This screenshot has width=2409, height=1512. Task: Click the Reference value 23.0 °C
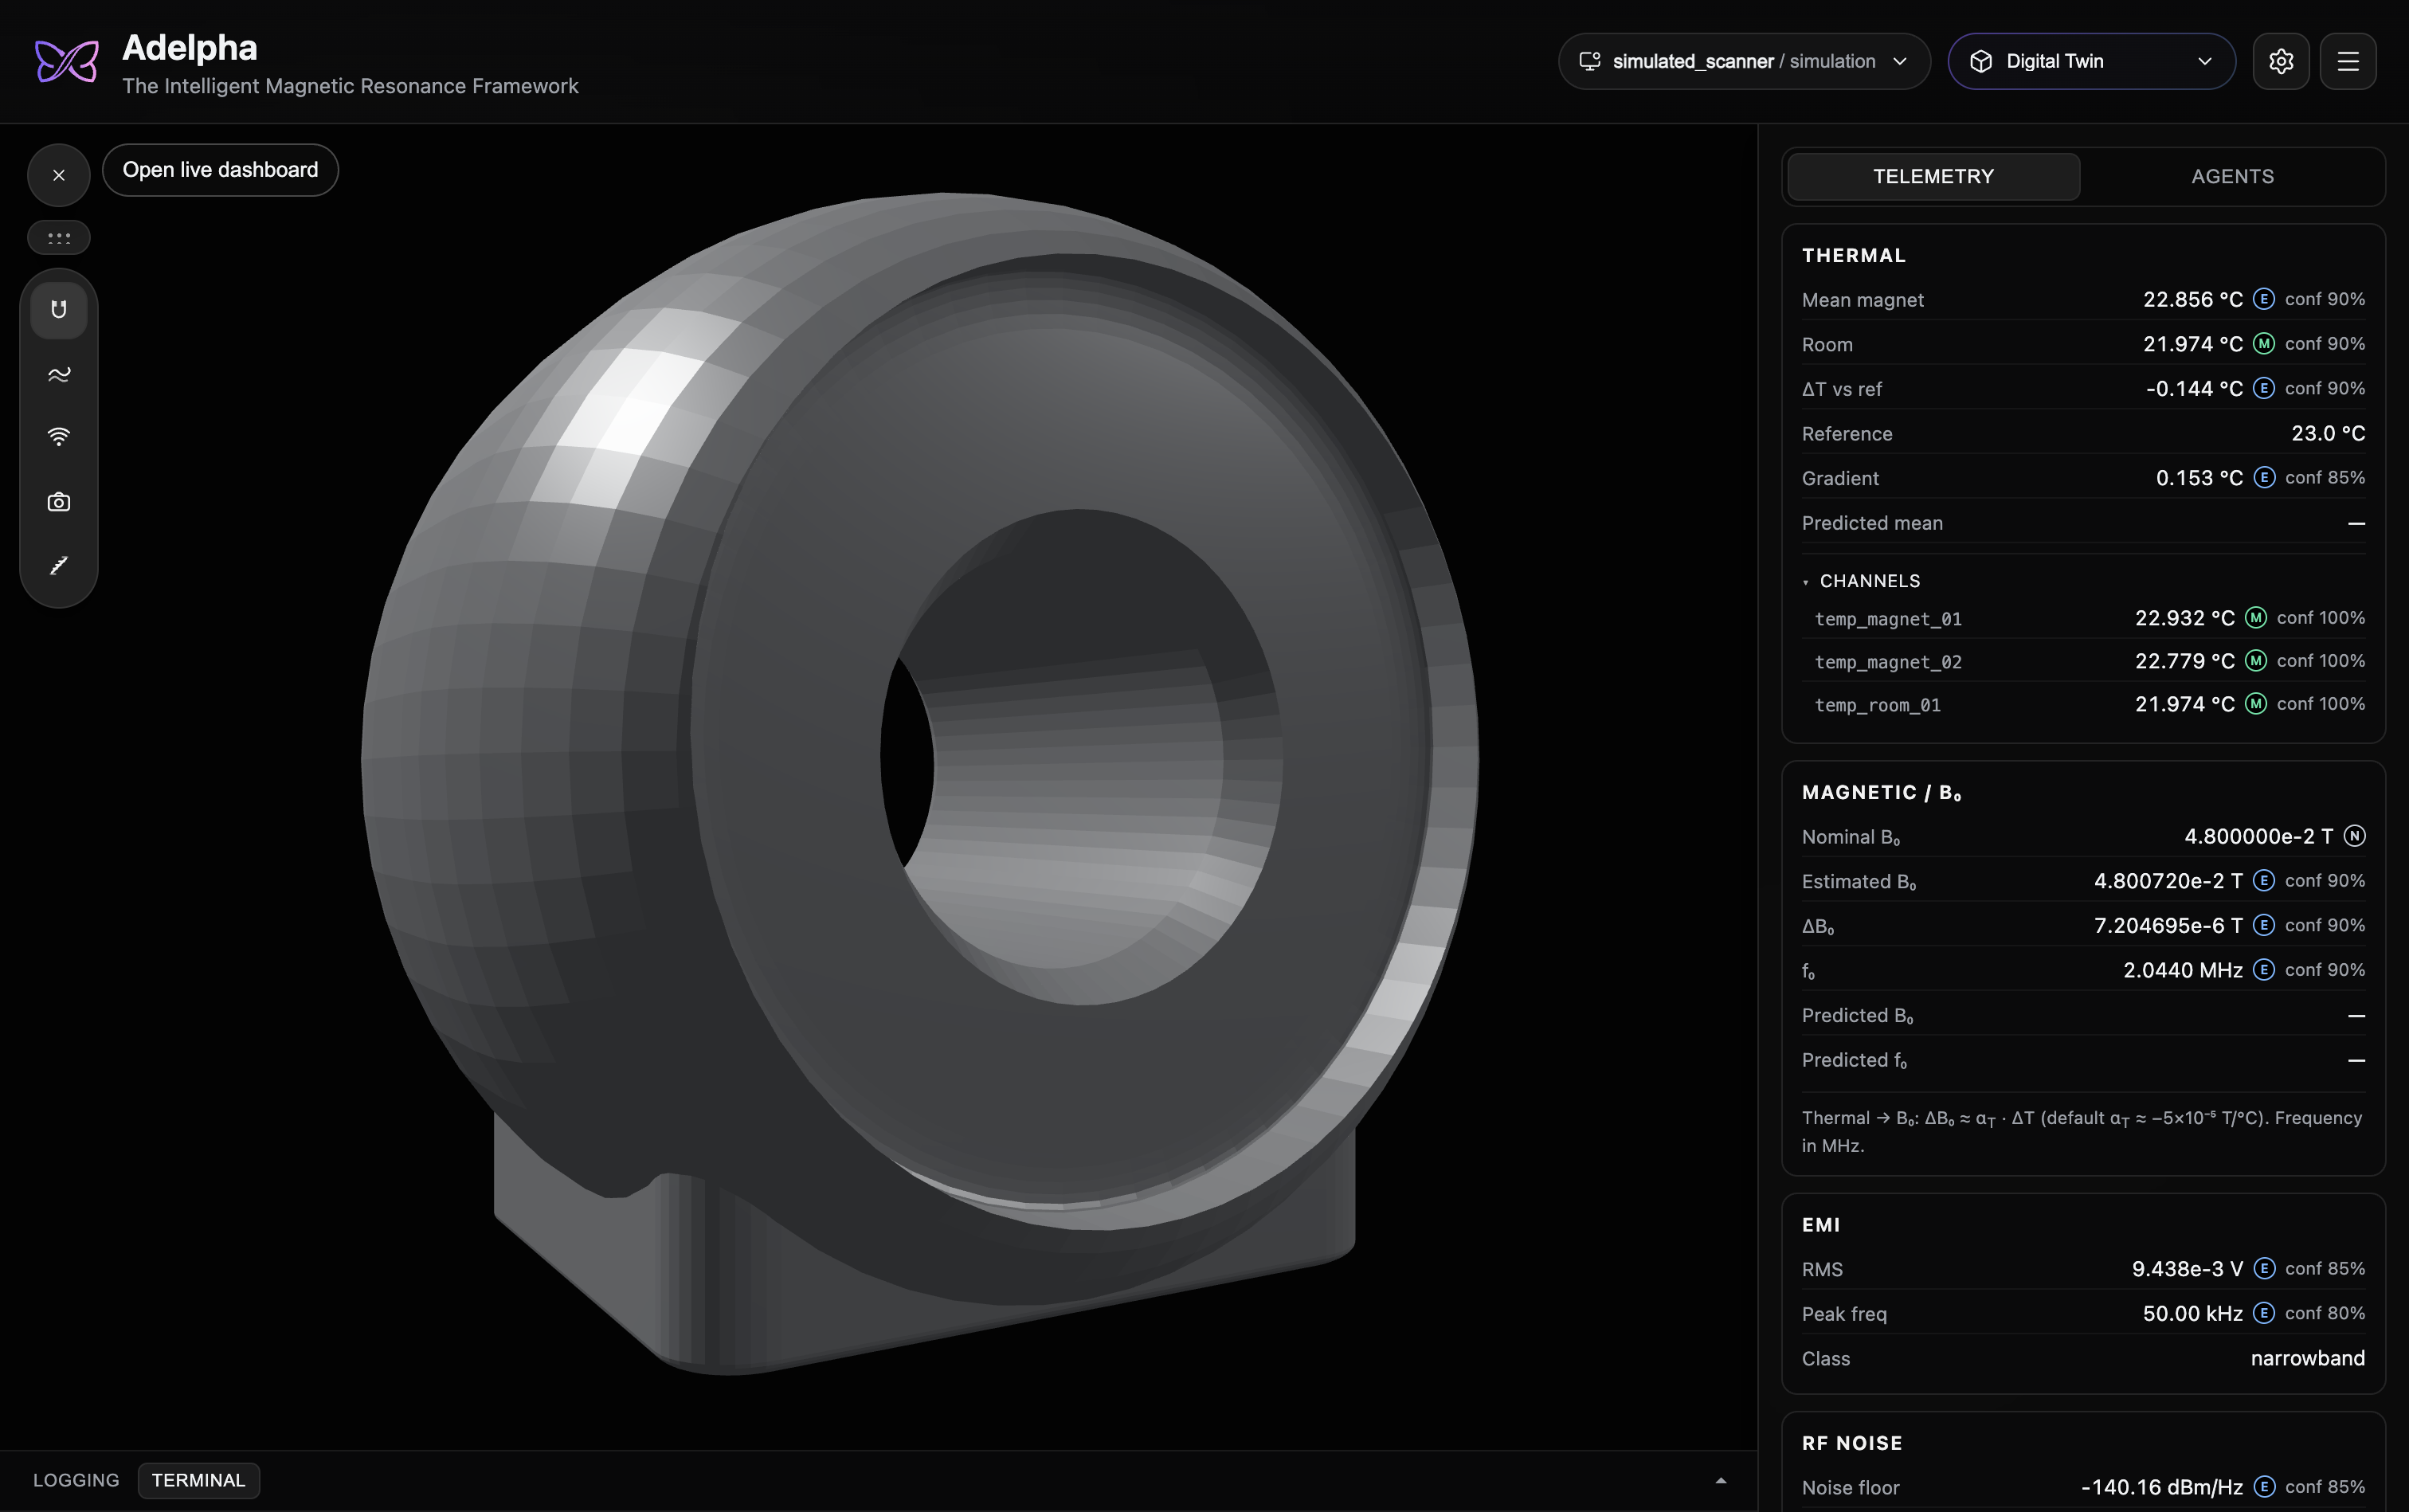tap(2328, 433)
